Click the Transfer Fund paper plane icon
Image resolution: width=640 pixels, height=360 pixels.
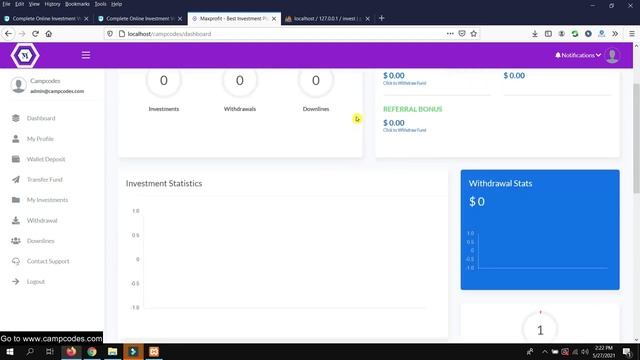coord(16,180)
